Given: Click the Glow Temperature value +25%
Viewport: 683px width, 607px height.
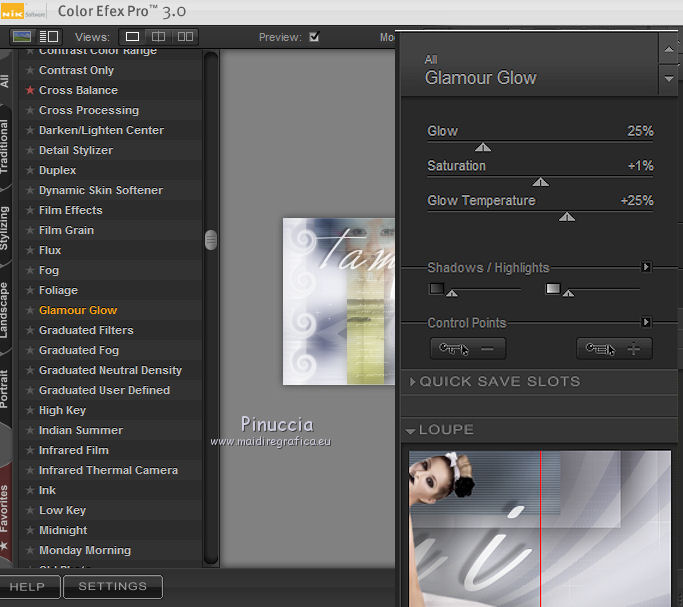Looking at the screenshot, I should pos(637,200).
